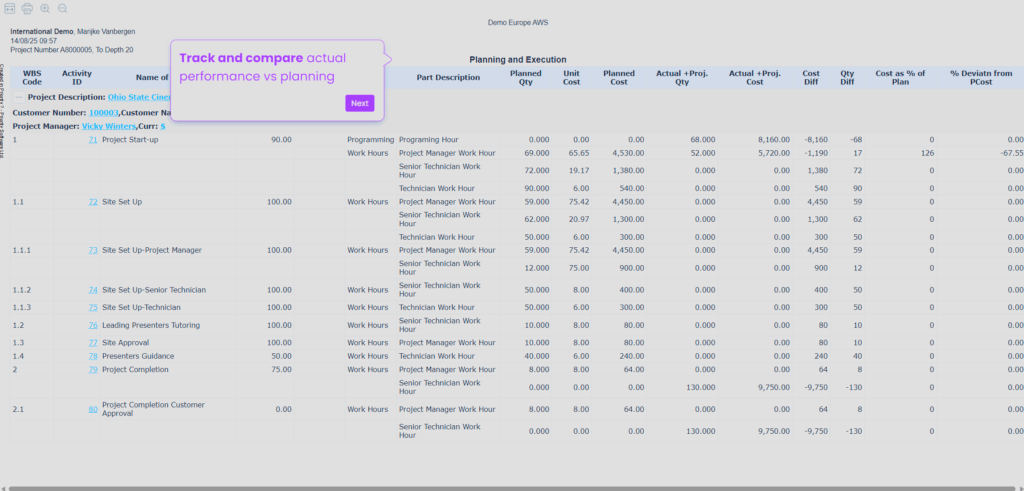Click the Planned Qty column header
1024x491 pixels.
(526, 78)
